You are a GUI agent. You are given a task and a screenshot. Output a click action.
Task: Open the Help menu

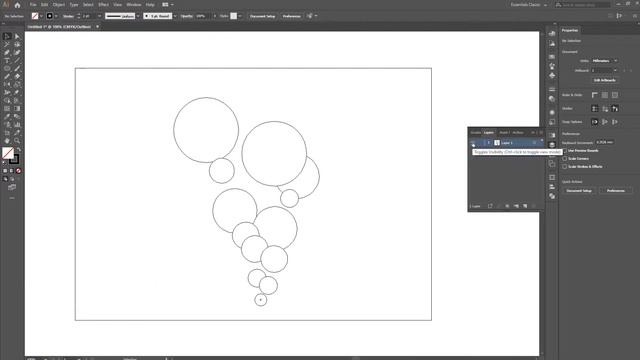click(x=150, y=5)
